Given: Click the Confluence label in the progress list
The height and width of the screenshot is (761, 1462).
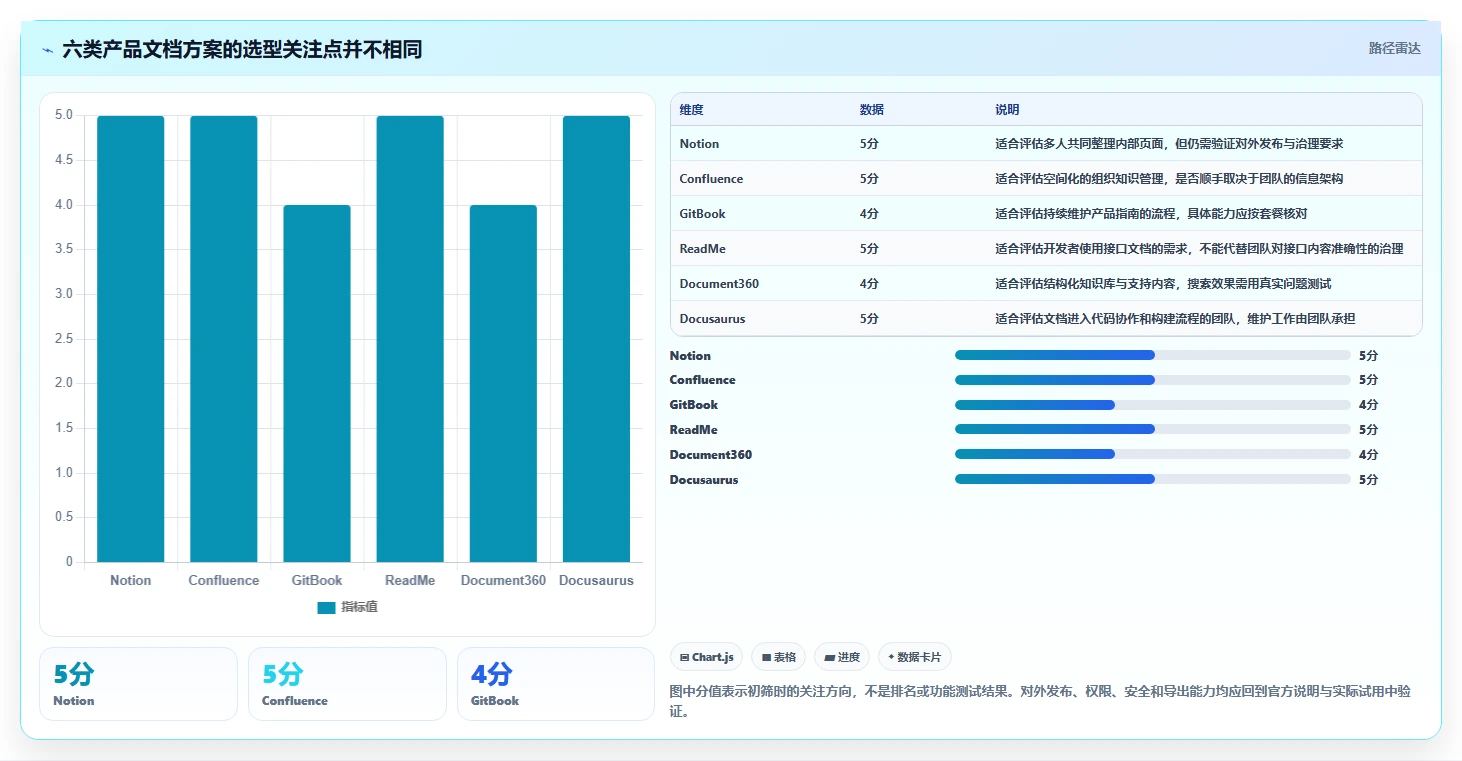Looking at the screenshot, I should pos(702,380).
